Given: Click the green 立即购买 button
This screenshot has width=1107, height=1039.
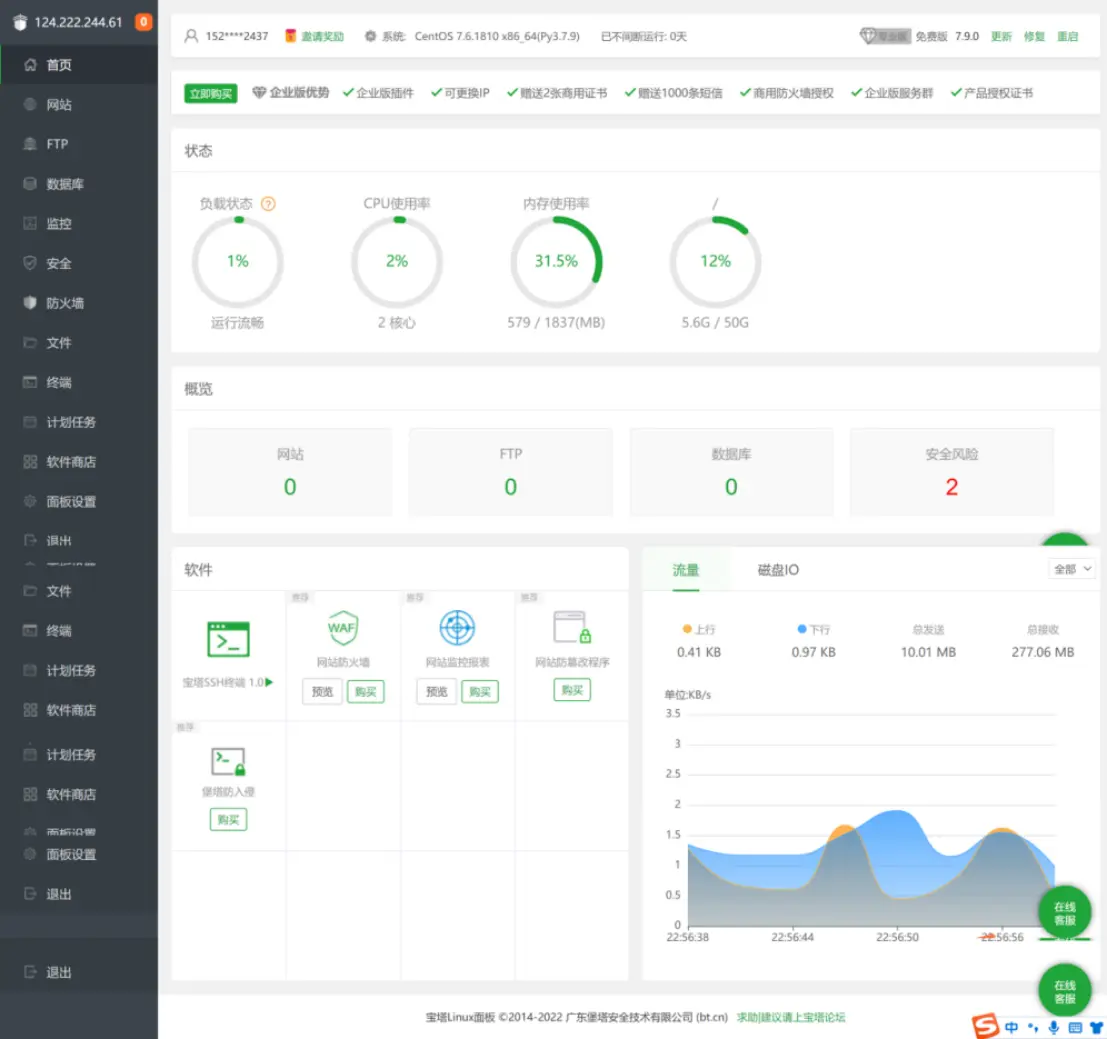Looking at the screenshot, I should click(210, 94).
